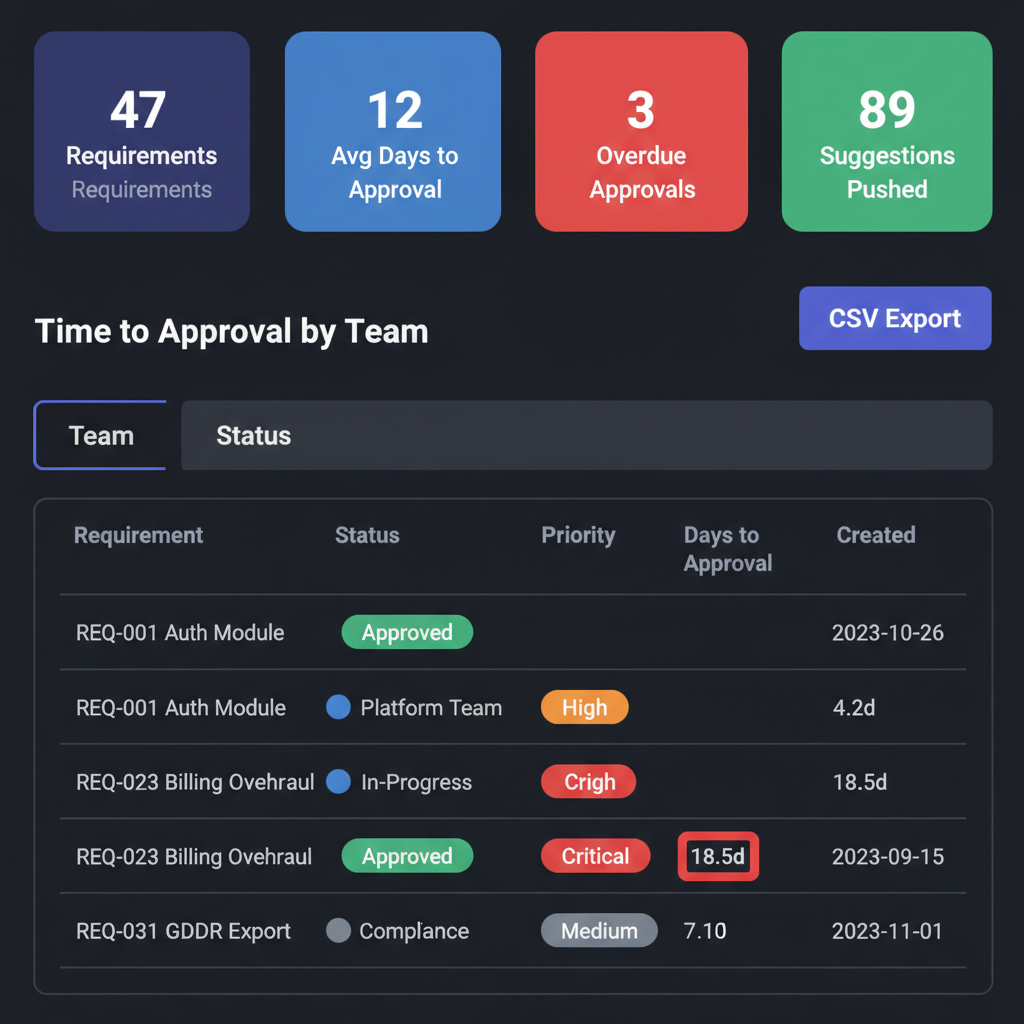The width and height of the screenshot is (1024, 1024).
Task: Select the REQ-031 GDDR Export requirement
Action: (184, 931)
